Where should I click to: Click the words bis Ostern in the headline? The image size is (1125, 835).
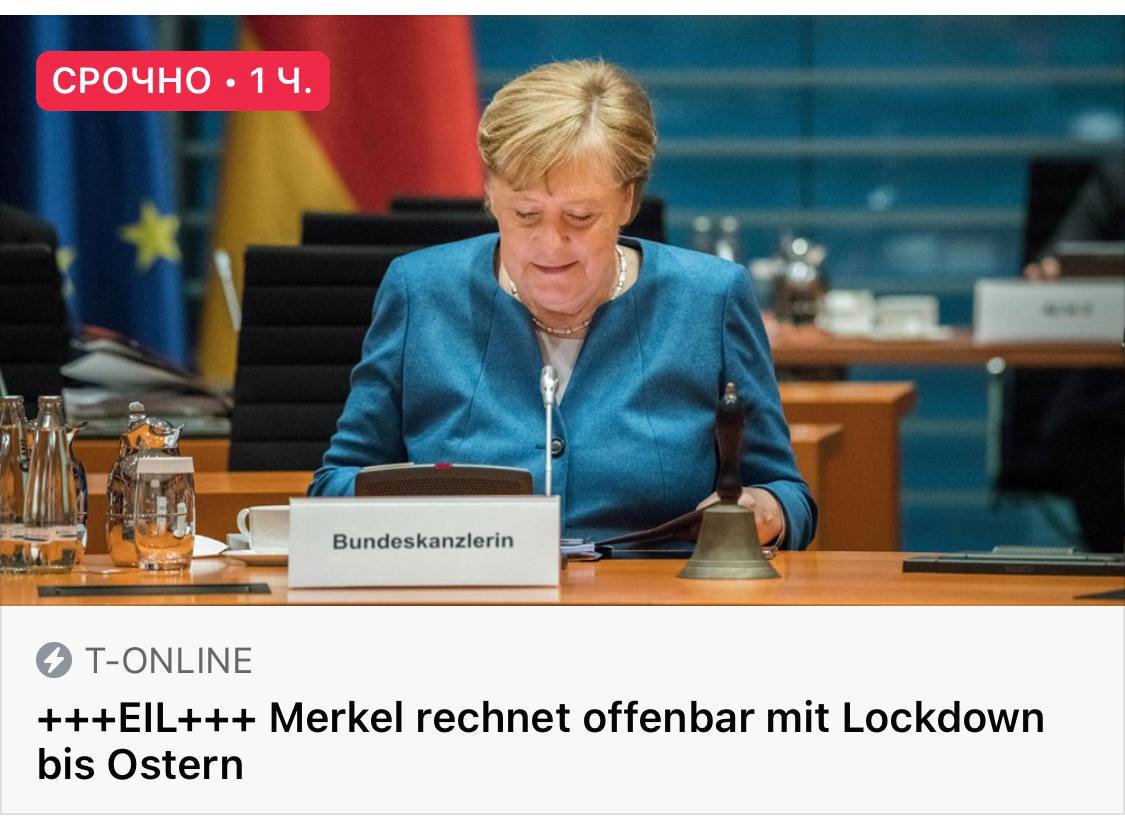(x=141, y=765)
